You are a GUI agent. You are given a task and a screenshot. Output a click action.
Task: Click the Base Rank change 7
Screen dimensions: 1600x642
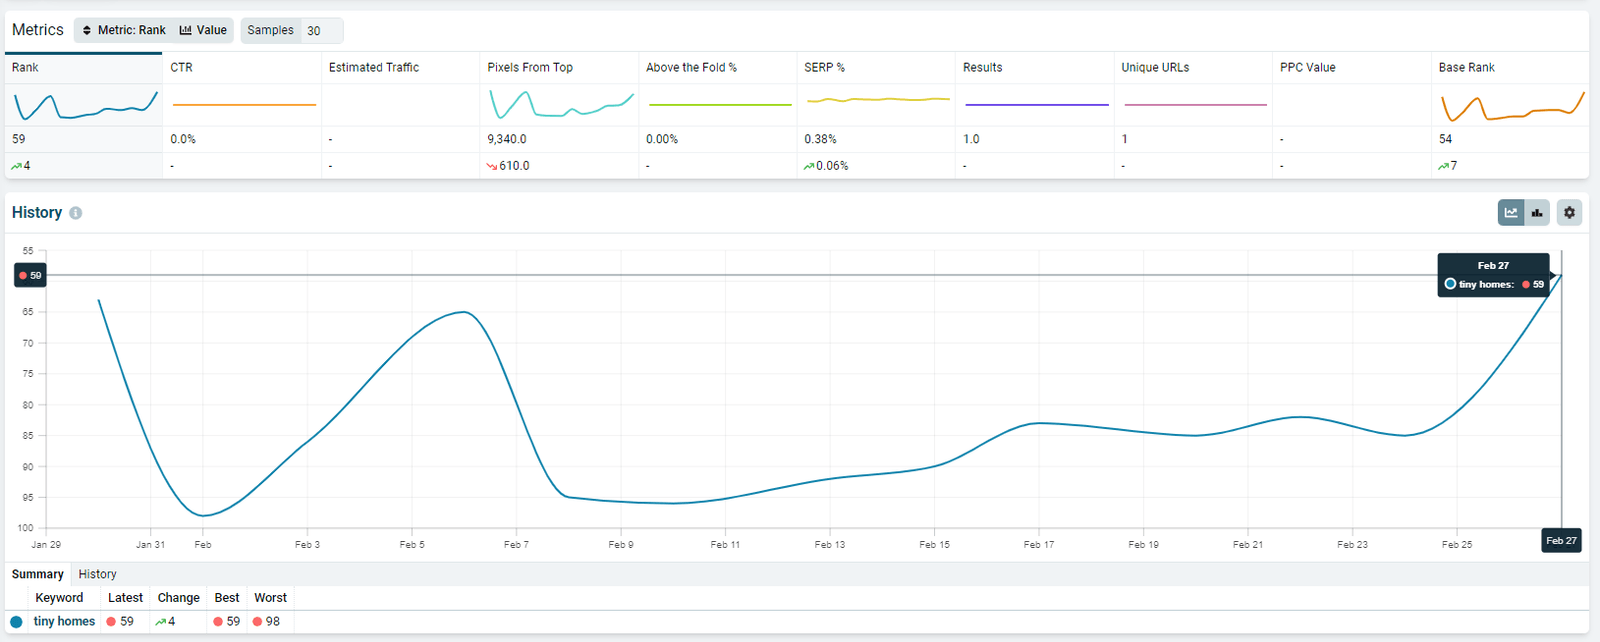pos(1448,166)
